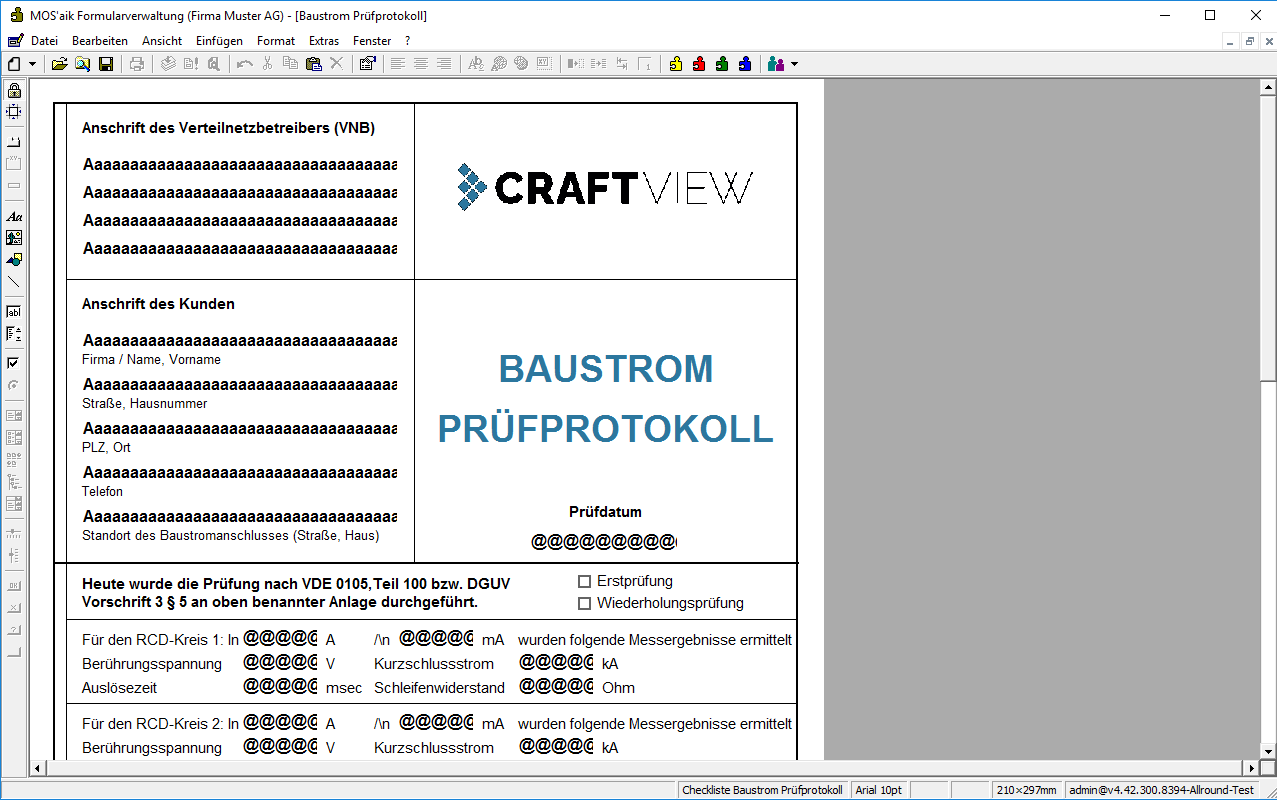Click the Open folder icon in toolbar

click(59, 64)
